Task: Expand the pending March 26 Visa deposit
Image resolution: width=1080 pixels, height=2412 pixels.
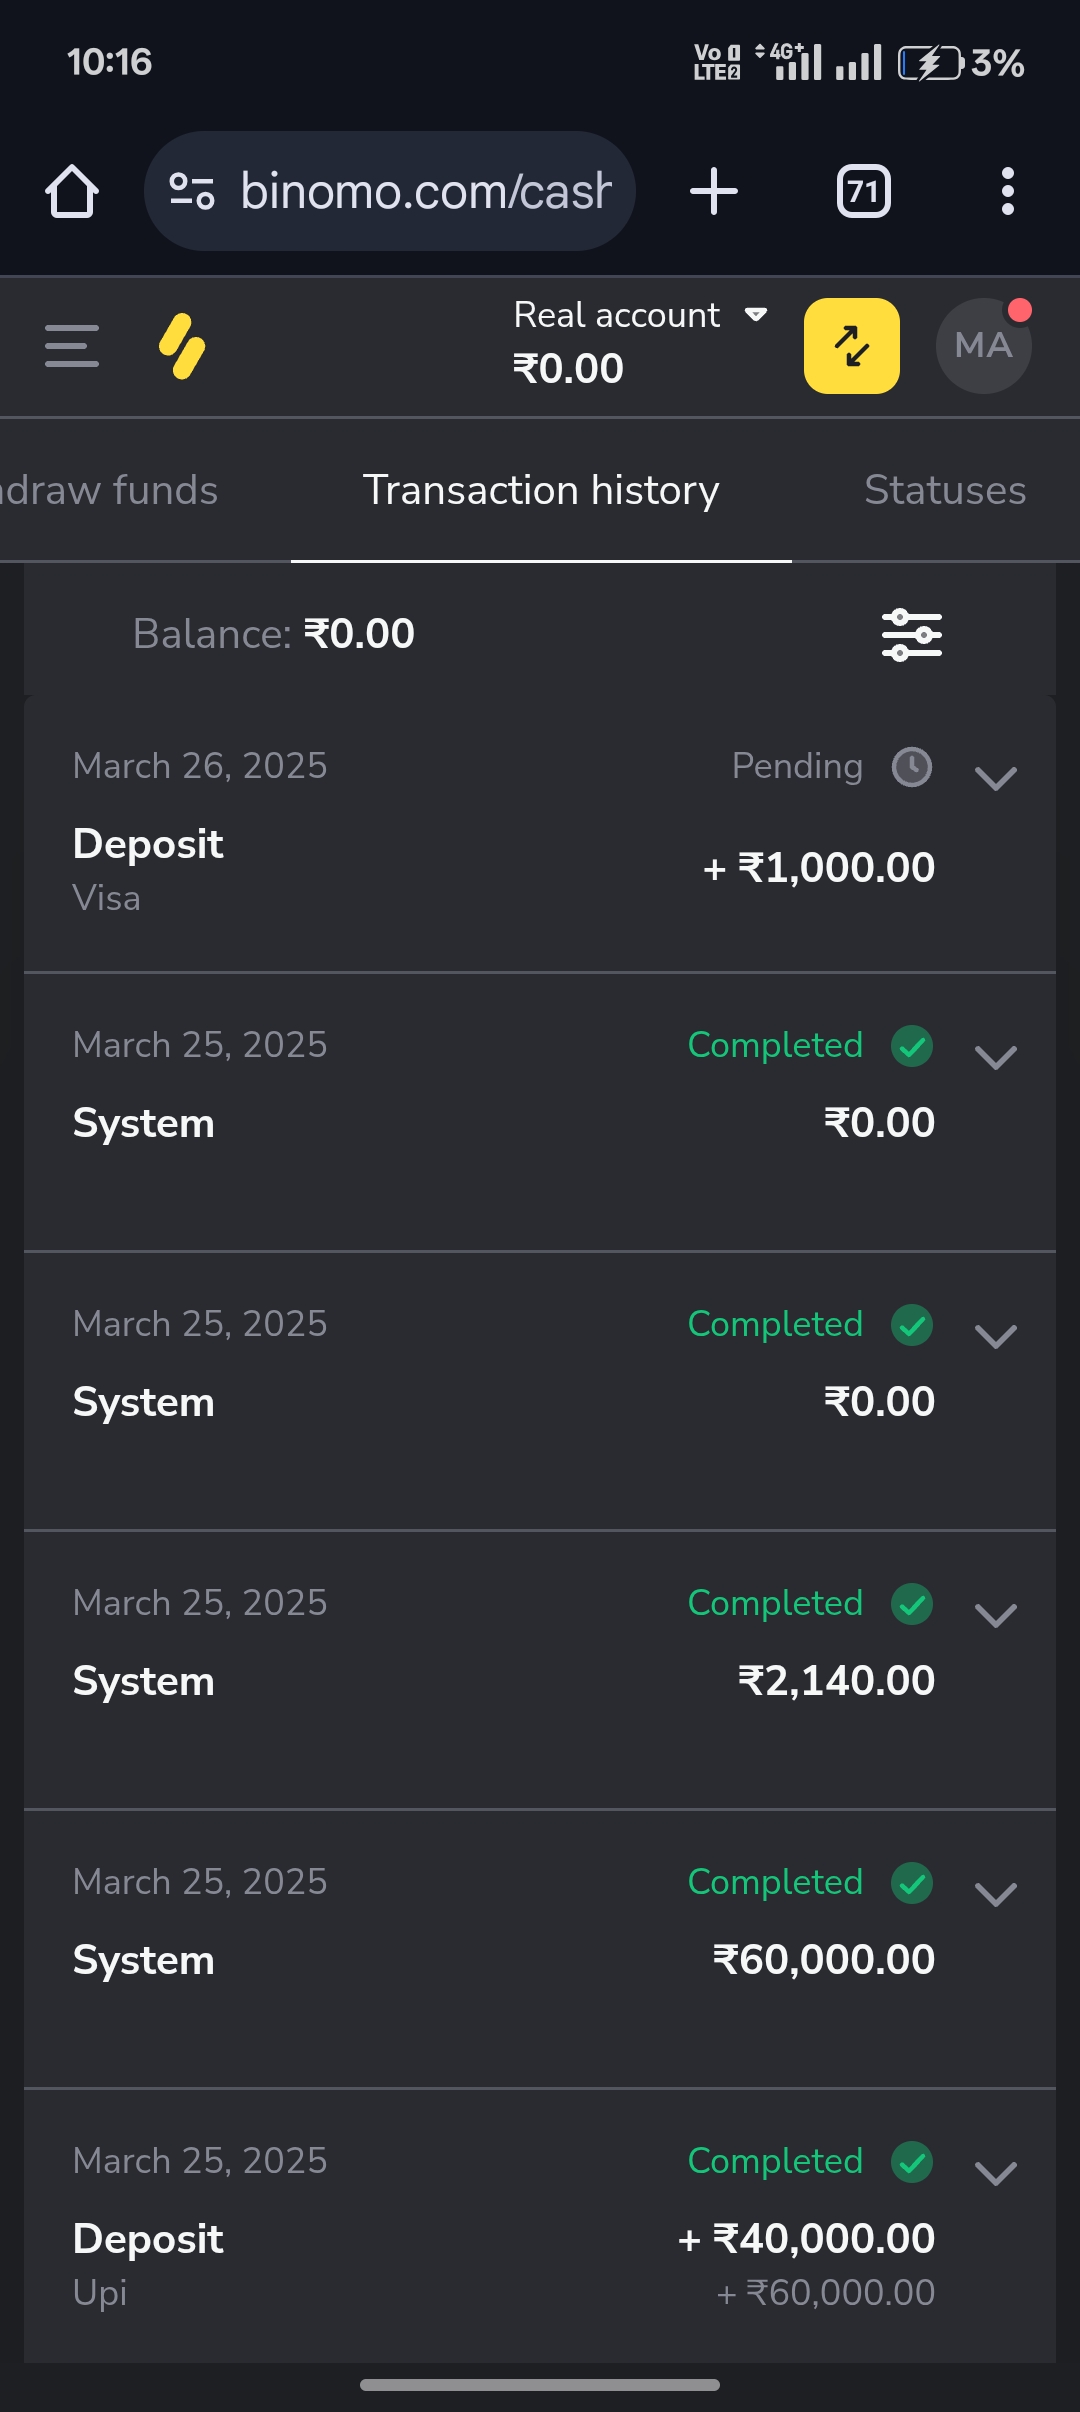Action: pos(996,778)
